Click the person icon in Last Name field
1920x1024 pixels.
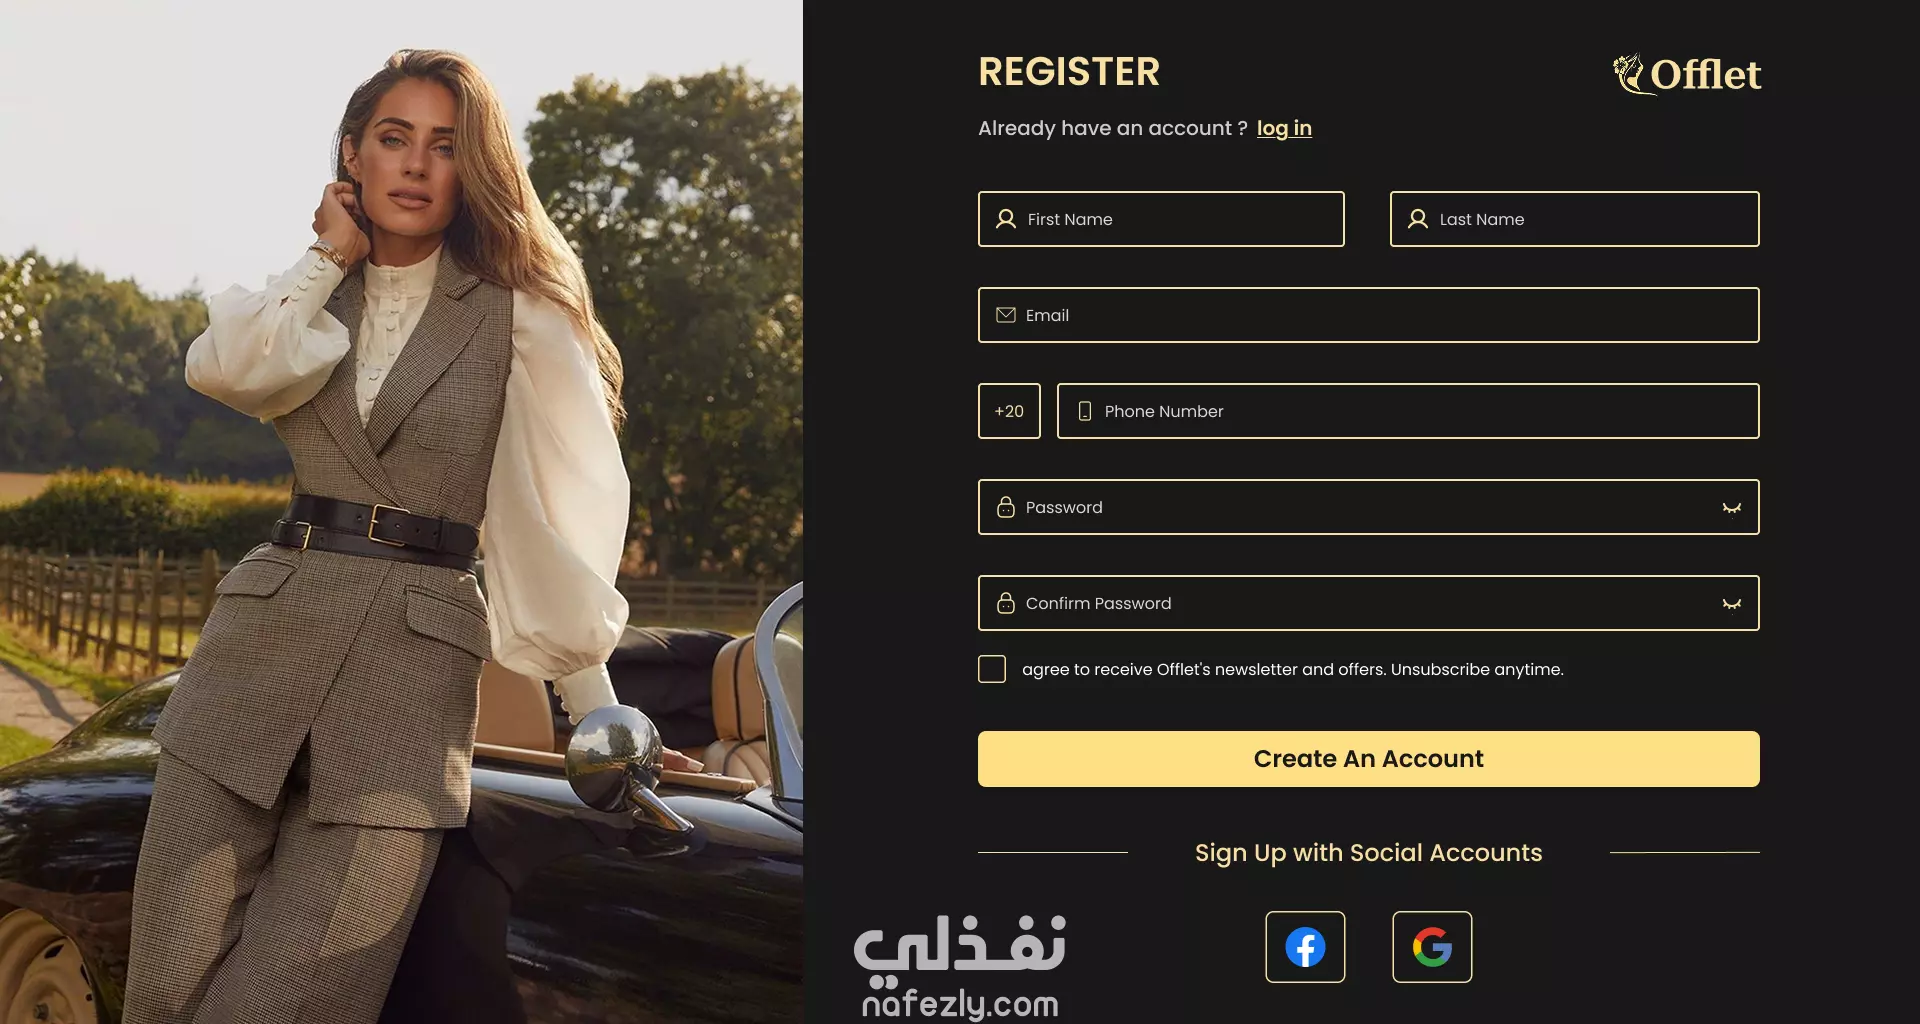click(x=1418, y=219)
